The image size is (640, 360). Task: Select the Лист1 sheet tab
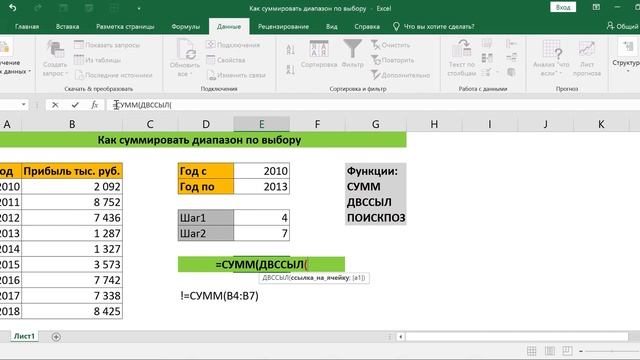pyautogui.click(x=24, y=336)
